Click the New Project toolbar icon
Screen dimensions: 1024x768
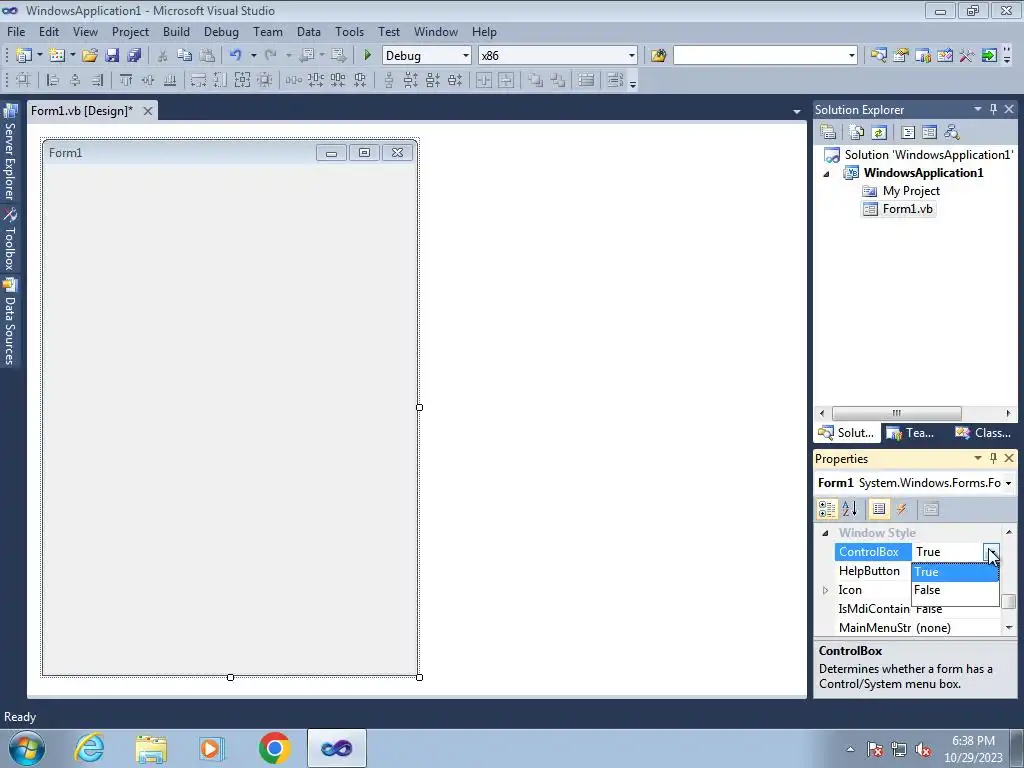coord(24,56)
